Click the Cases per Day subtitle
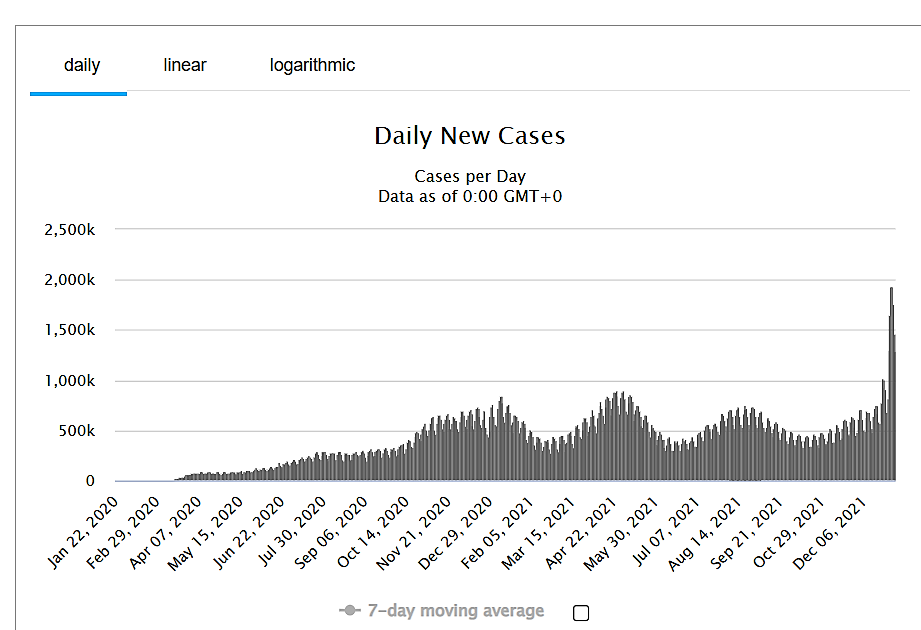Screen dimensions: 921x630 click(x=470, y=176)
